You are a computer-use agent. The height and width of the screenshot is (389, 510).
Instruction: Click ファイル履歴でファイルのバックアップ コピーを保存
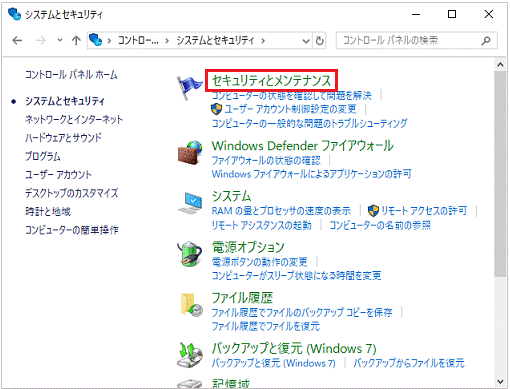tap(302, 312)
